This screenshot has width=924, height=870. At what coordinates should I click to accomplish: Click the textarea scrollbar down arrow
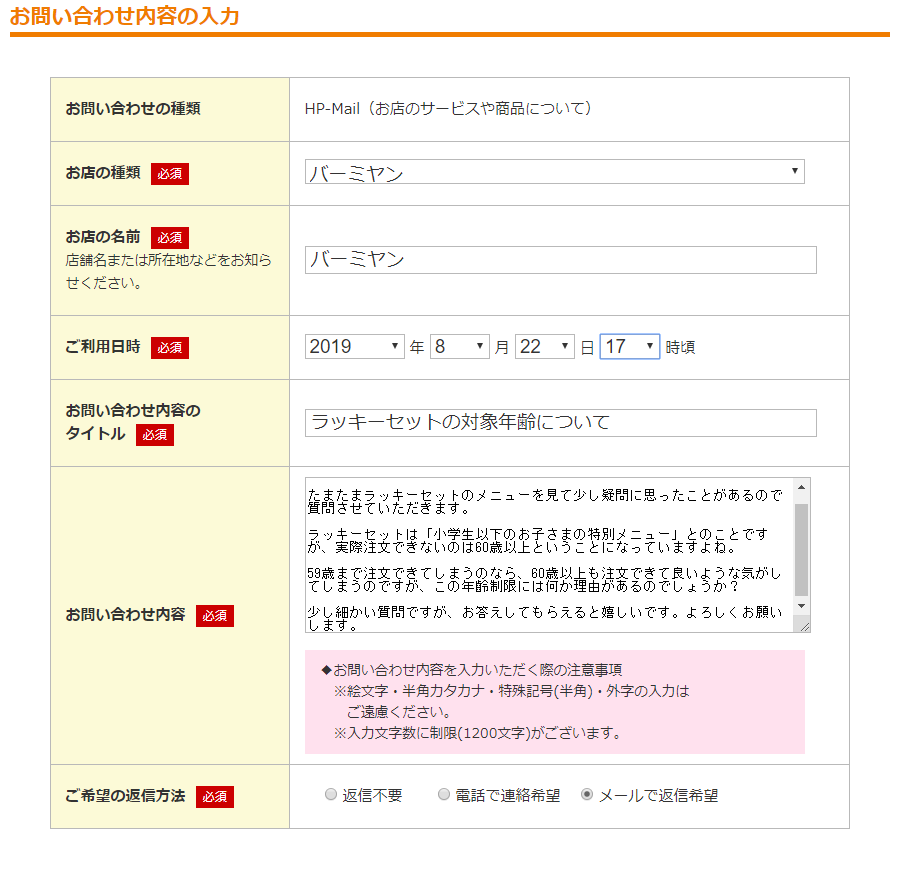(x=801, y=607)
